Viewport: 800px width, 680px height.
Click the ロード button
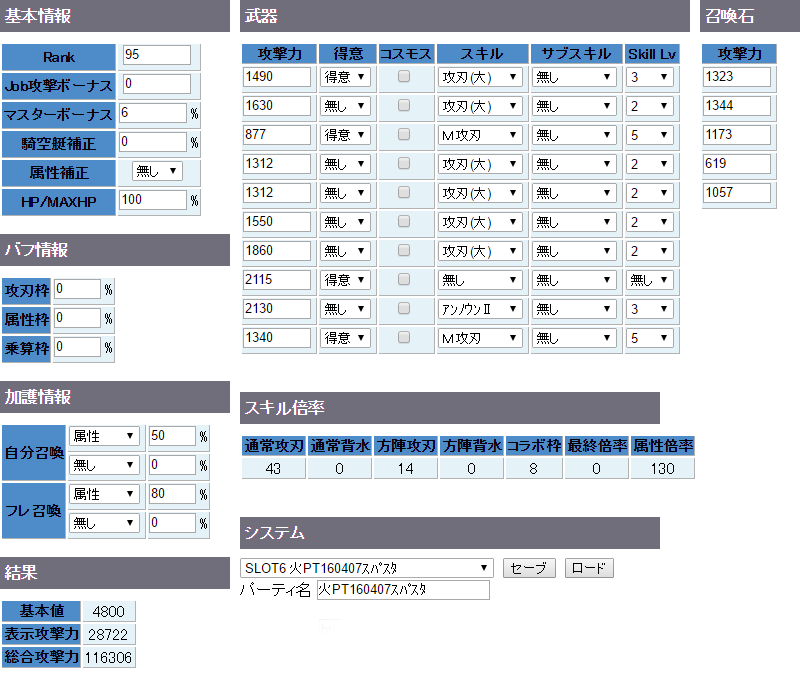click(589, 568)
